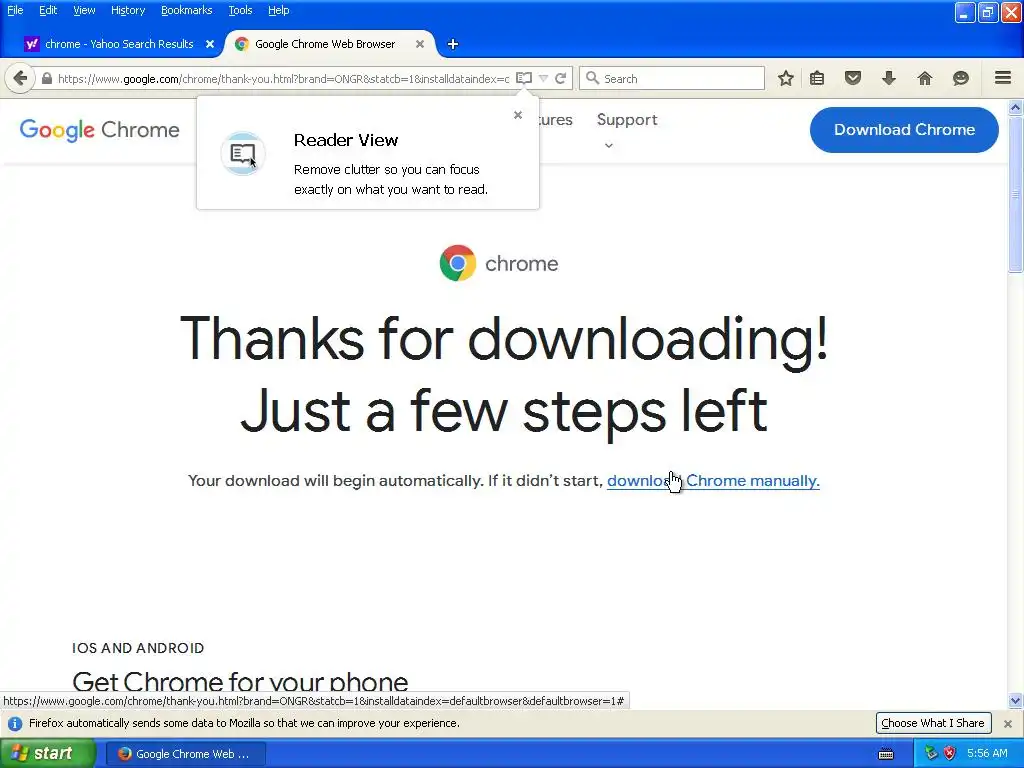Screen dimensions: 1024x768
Task: Click the Support navigation link
Action: point(627,120)
